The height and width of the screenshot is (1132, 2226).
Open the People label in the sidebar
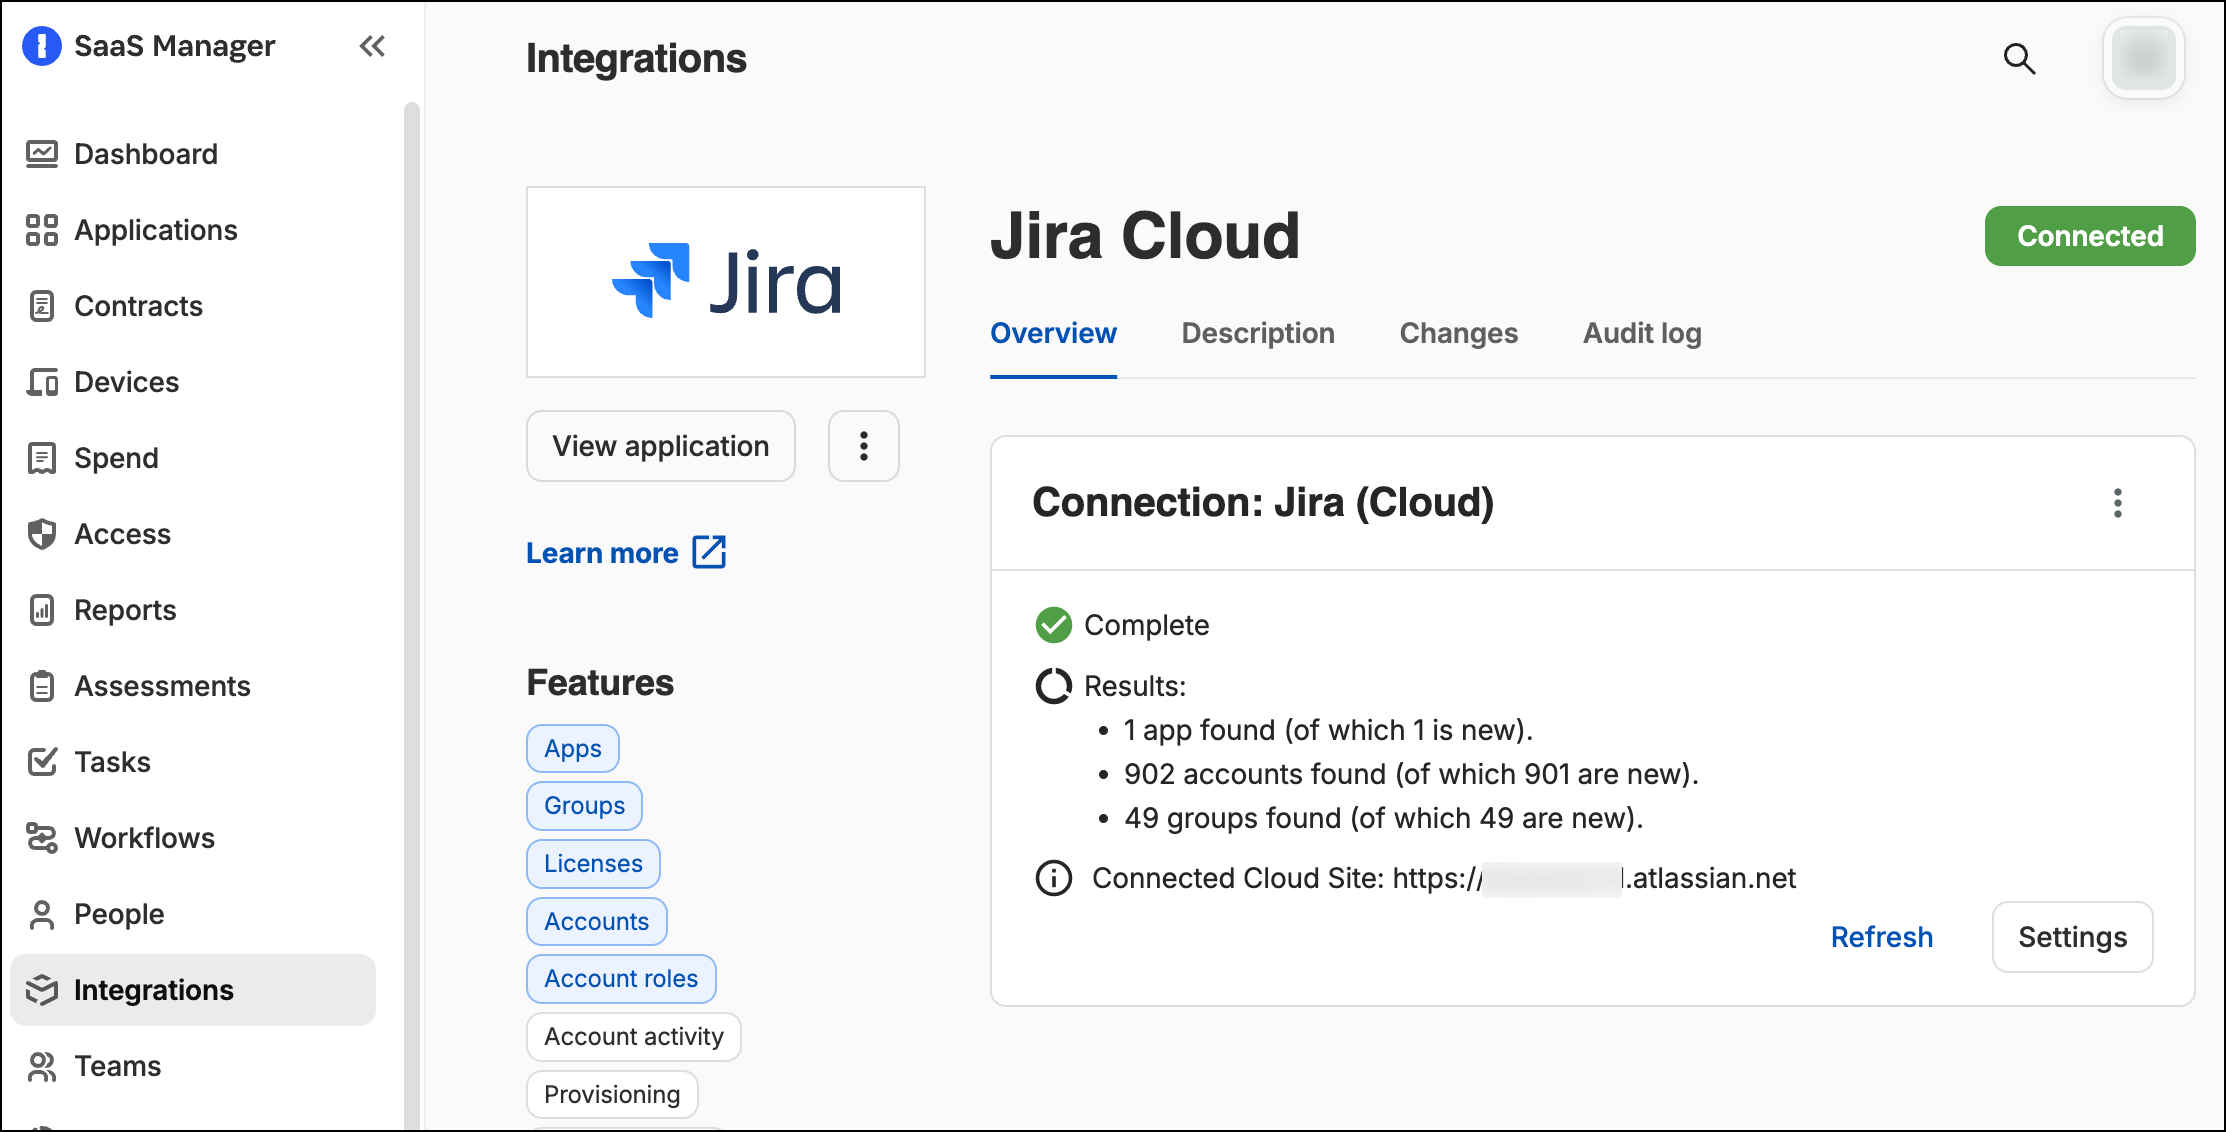pos(119,914)
